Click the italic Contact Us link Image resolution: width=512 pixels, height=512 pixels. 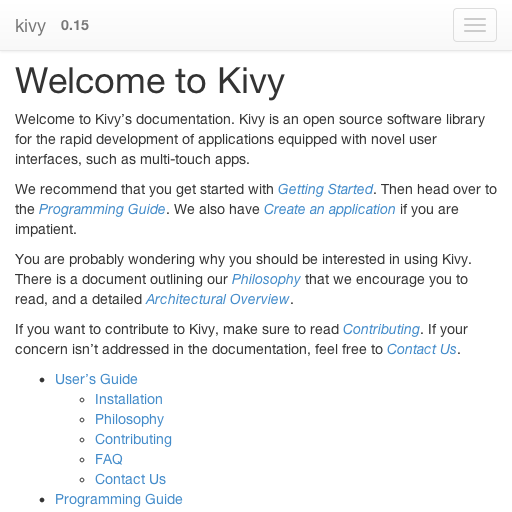(x=421, y=349)
